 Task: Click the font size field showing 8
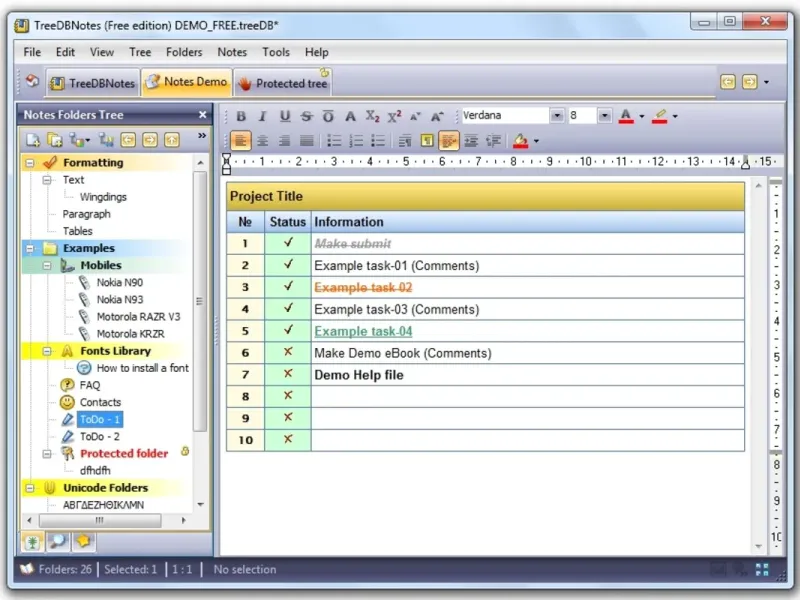582,116
